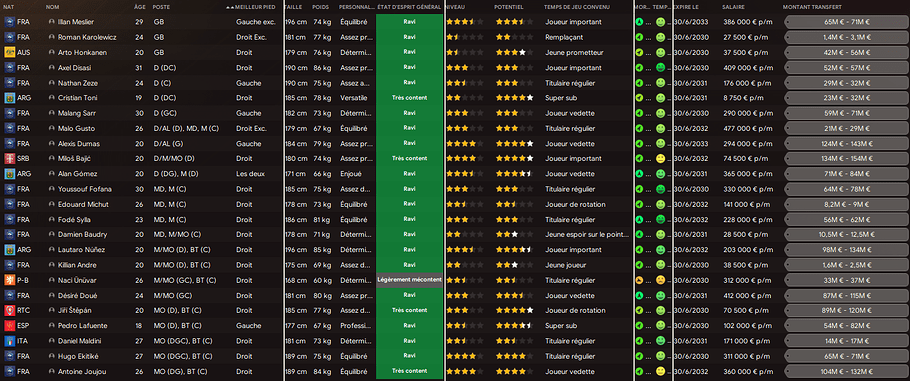Click the neutral yellow face icon for Miloš Bajić

tap(660, 159)
